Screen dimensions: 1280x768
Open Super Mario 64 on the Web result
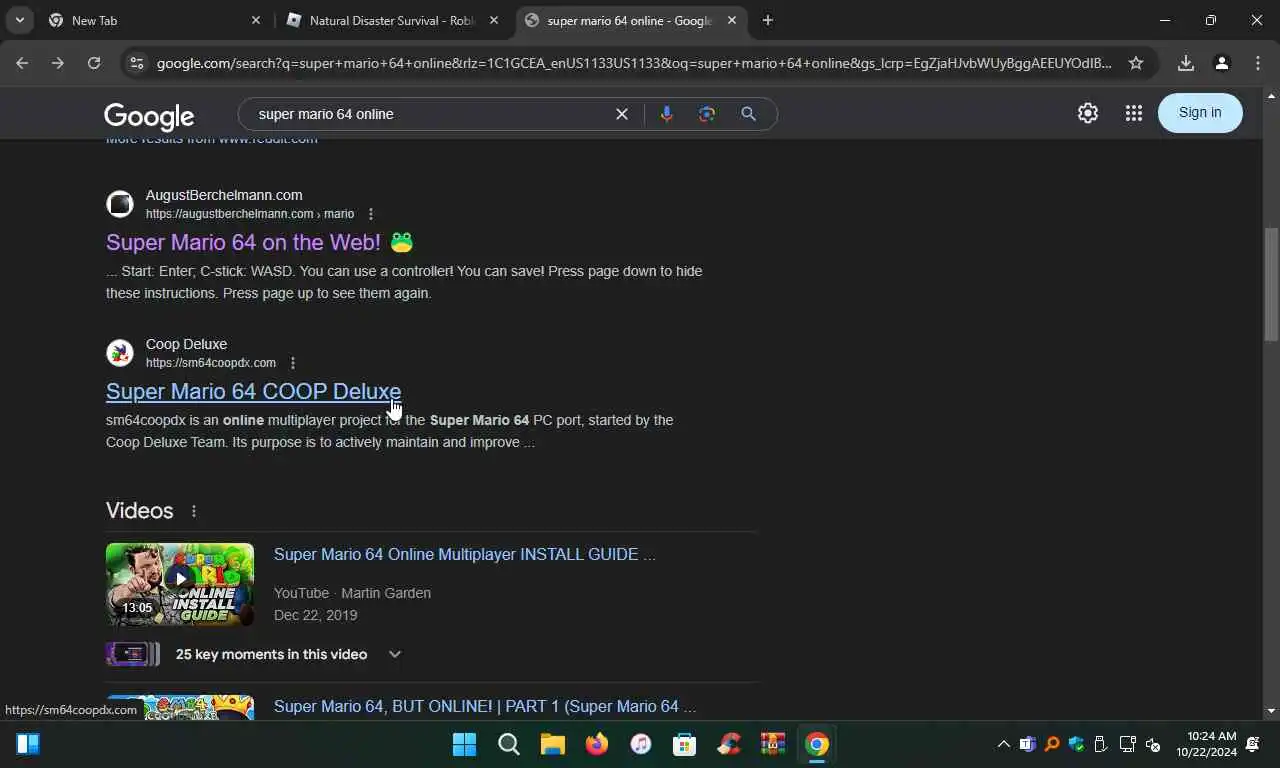pyautogui.click(x=243, y=242)
